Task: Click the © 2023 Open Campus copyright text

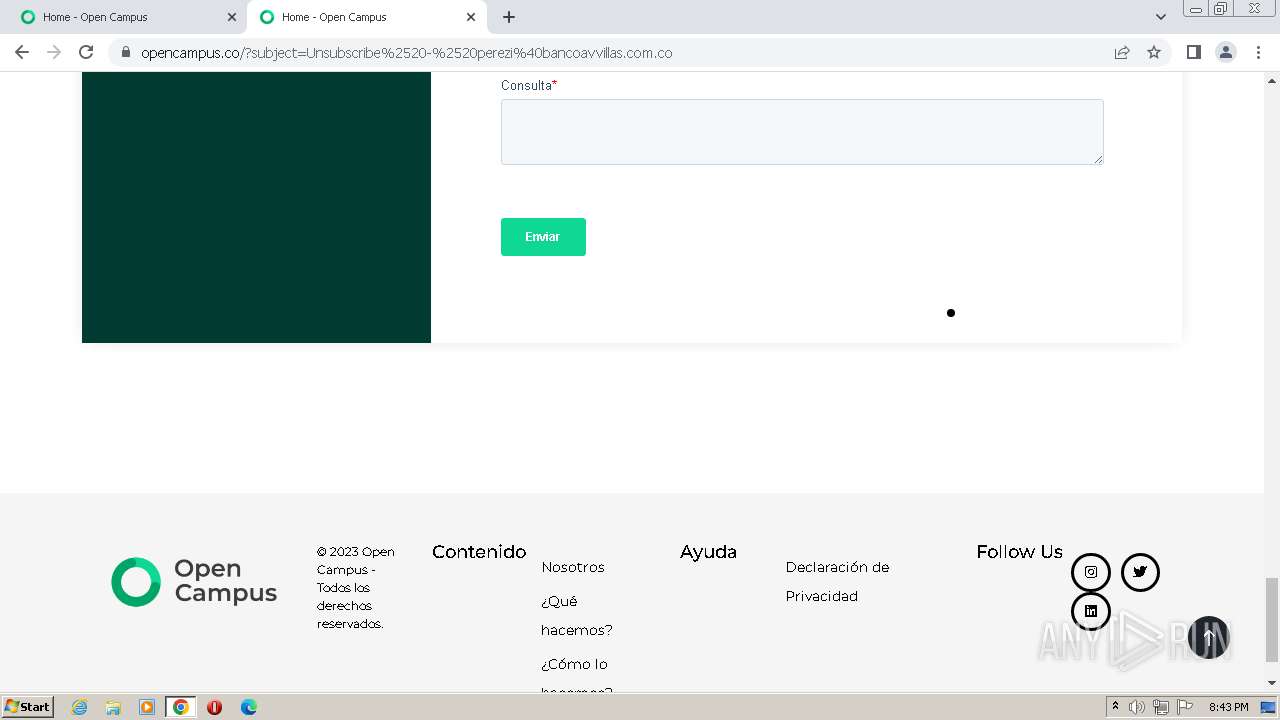Action: 356,587
